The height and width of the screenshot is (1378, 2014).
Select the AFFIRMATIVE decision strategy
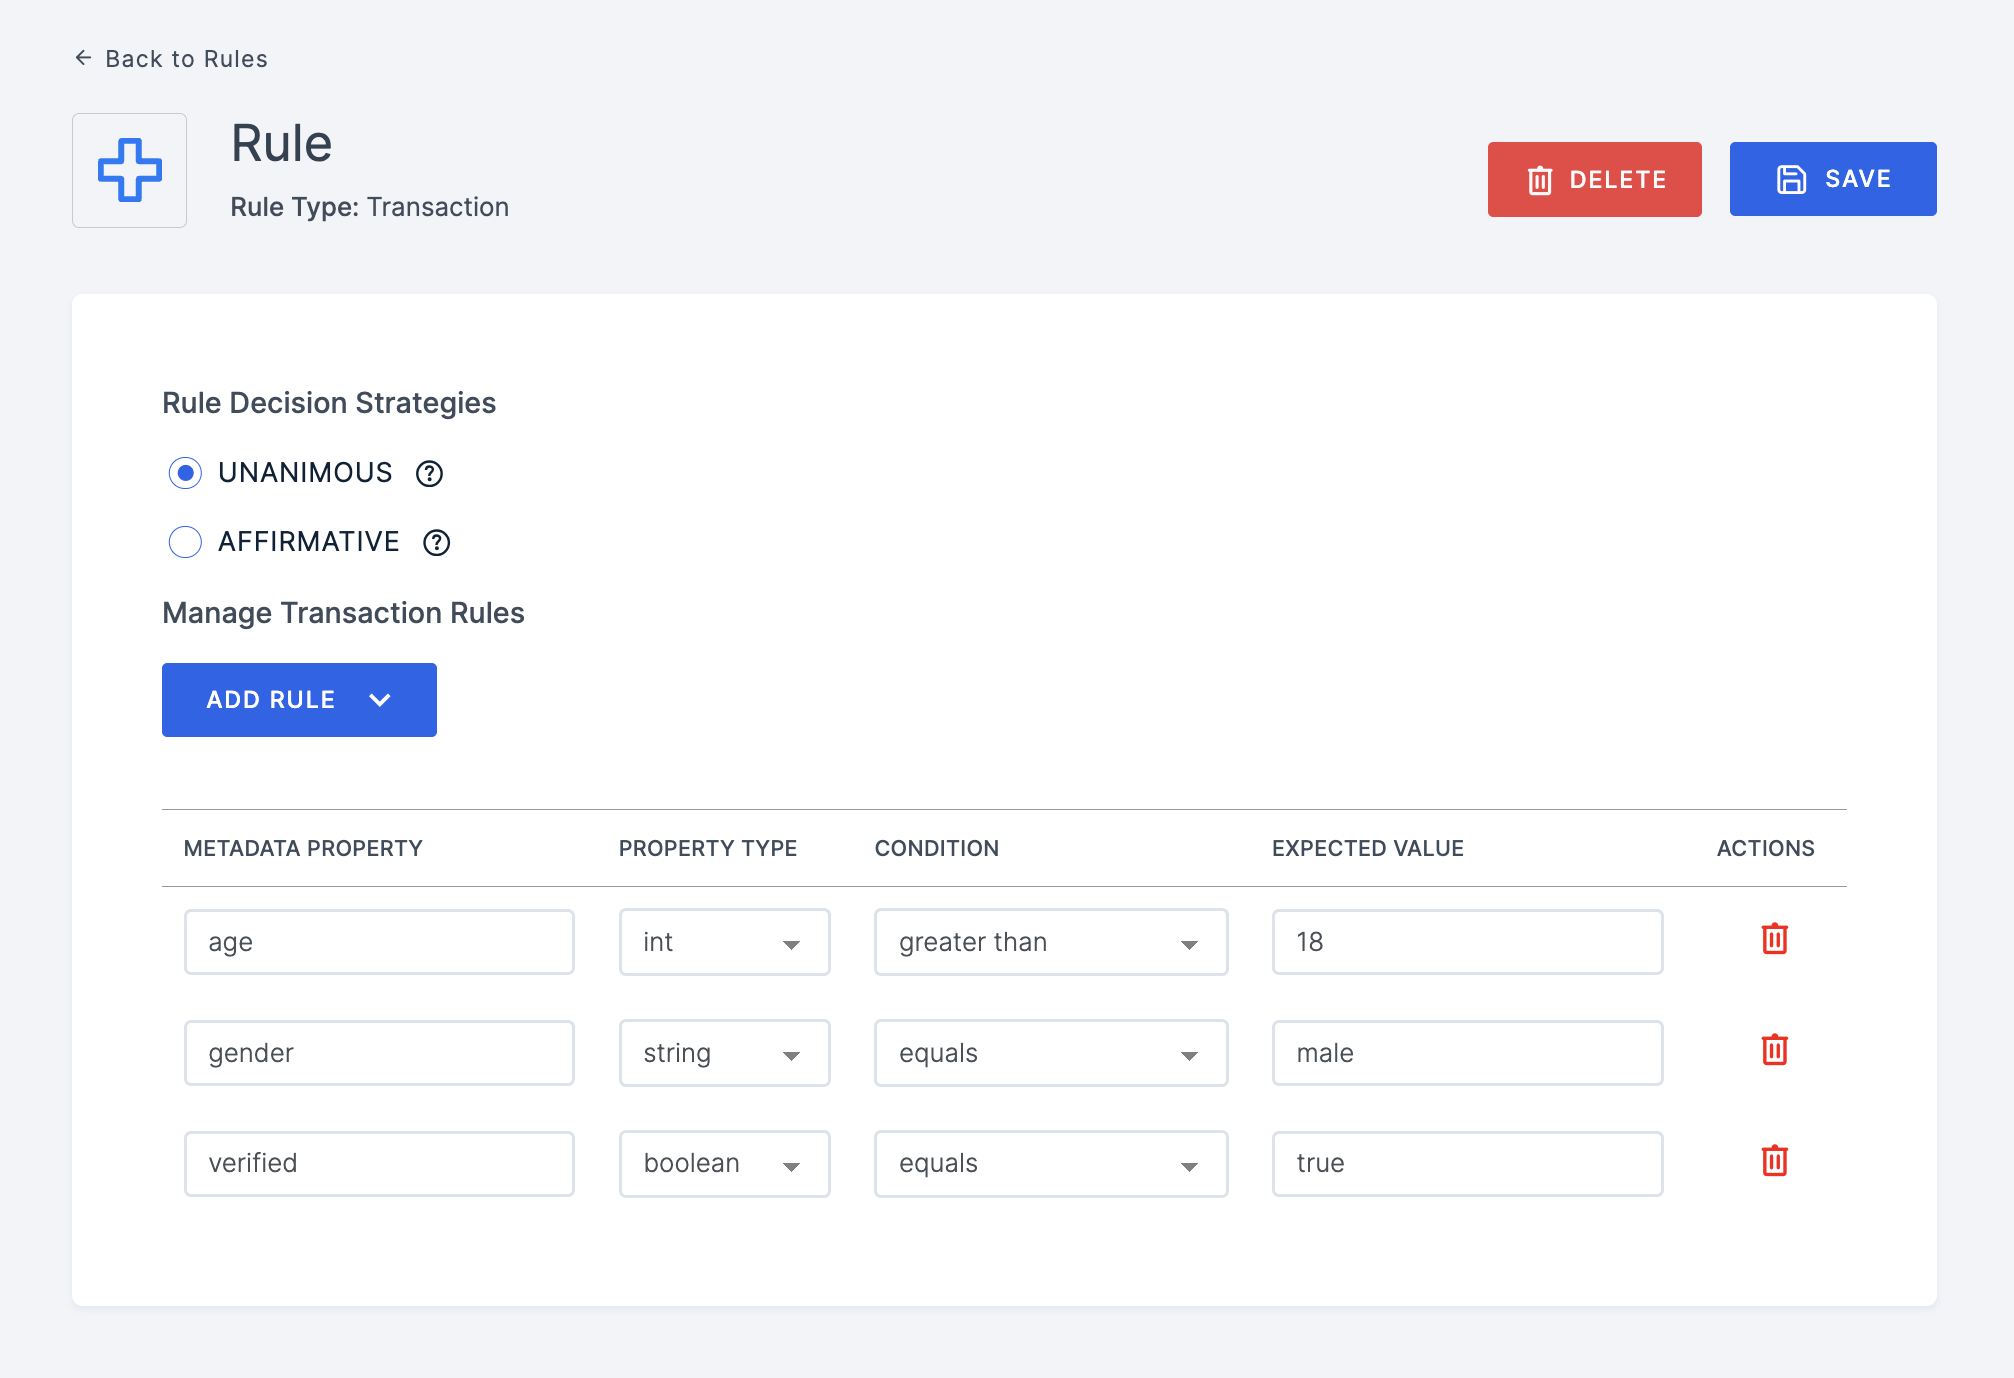pos(182,540)
